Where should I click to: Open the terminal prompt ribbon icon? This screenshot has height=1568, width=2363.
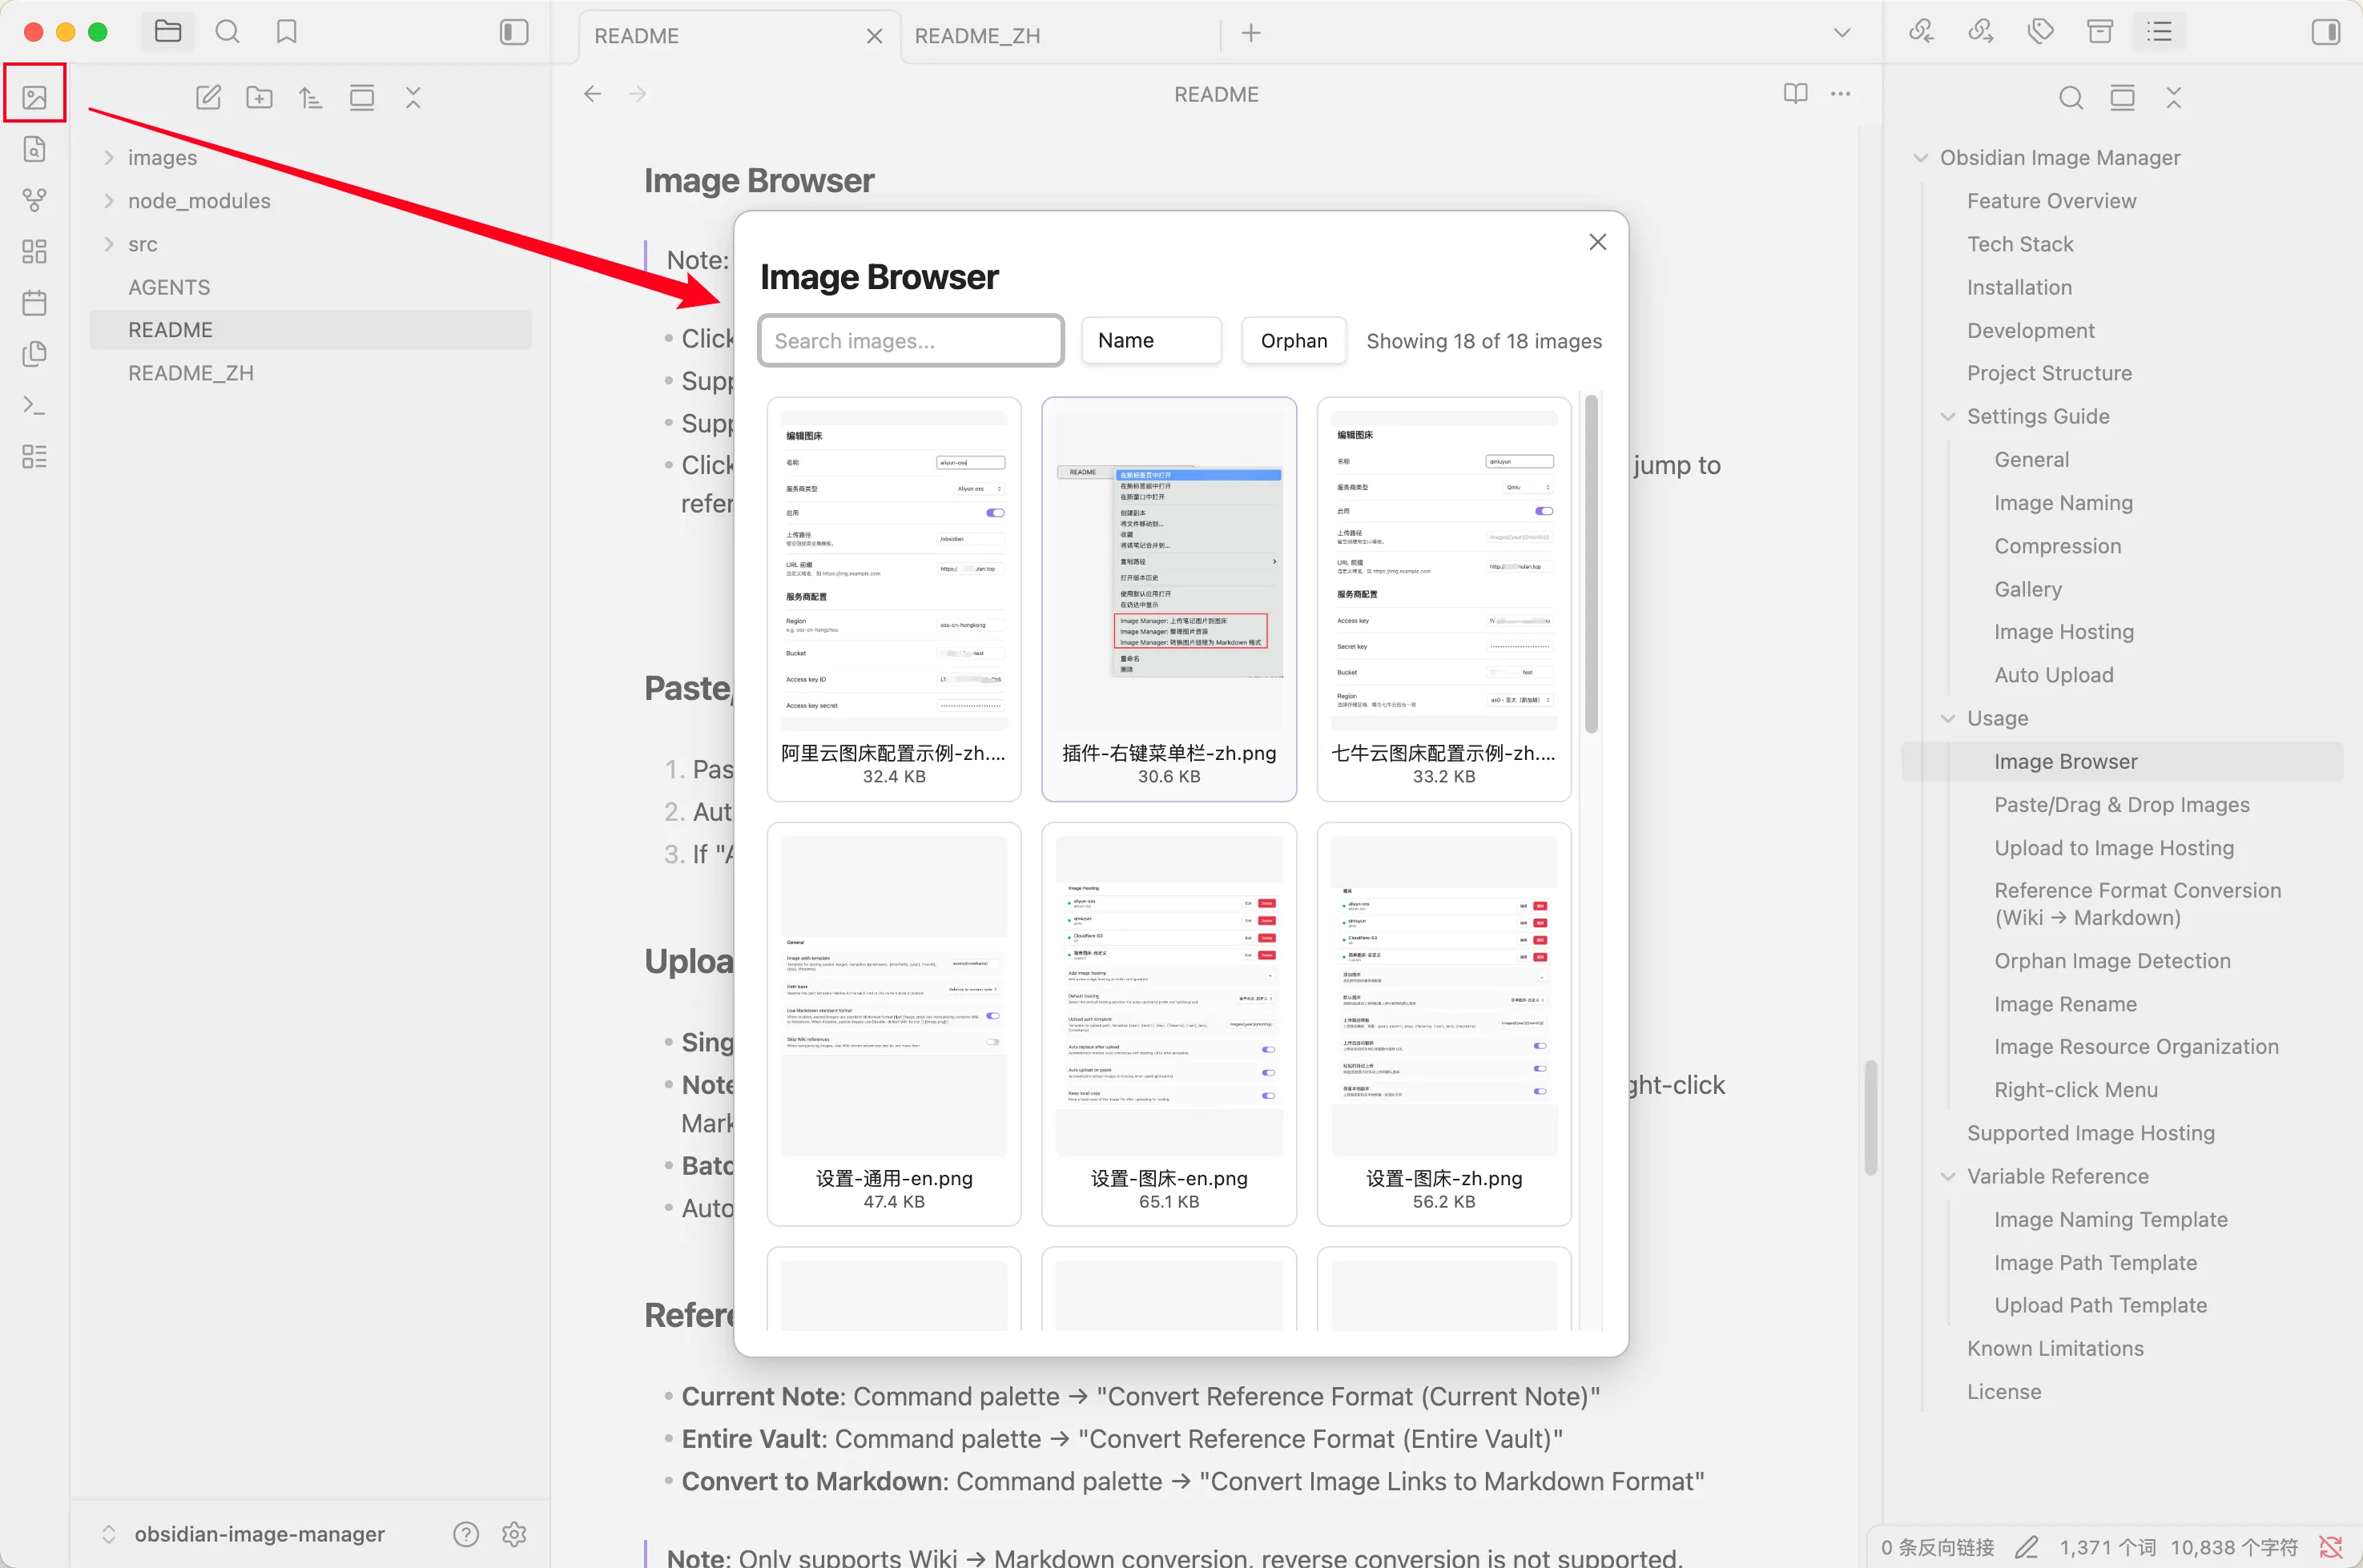(x=35, y=405)
